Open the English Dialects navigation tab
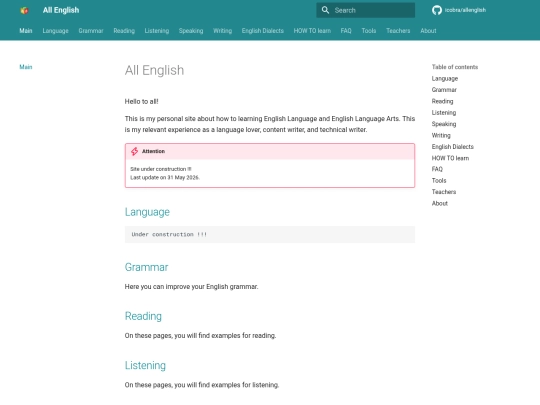The image size is (540, 405). [263, 31]
